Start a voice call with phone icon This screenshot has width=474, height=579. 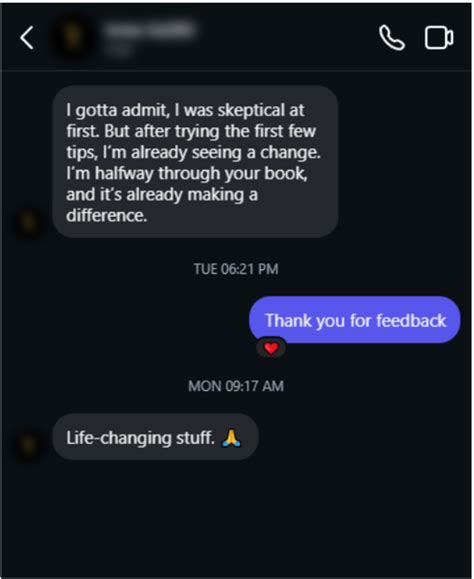pos(392,37)
